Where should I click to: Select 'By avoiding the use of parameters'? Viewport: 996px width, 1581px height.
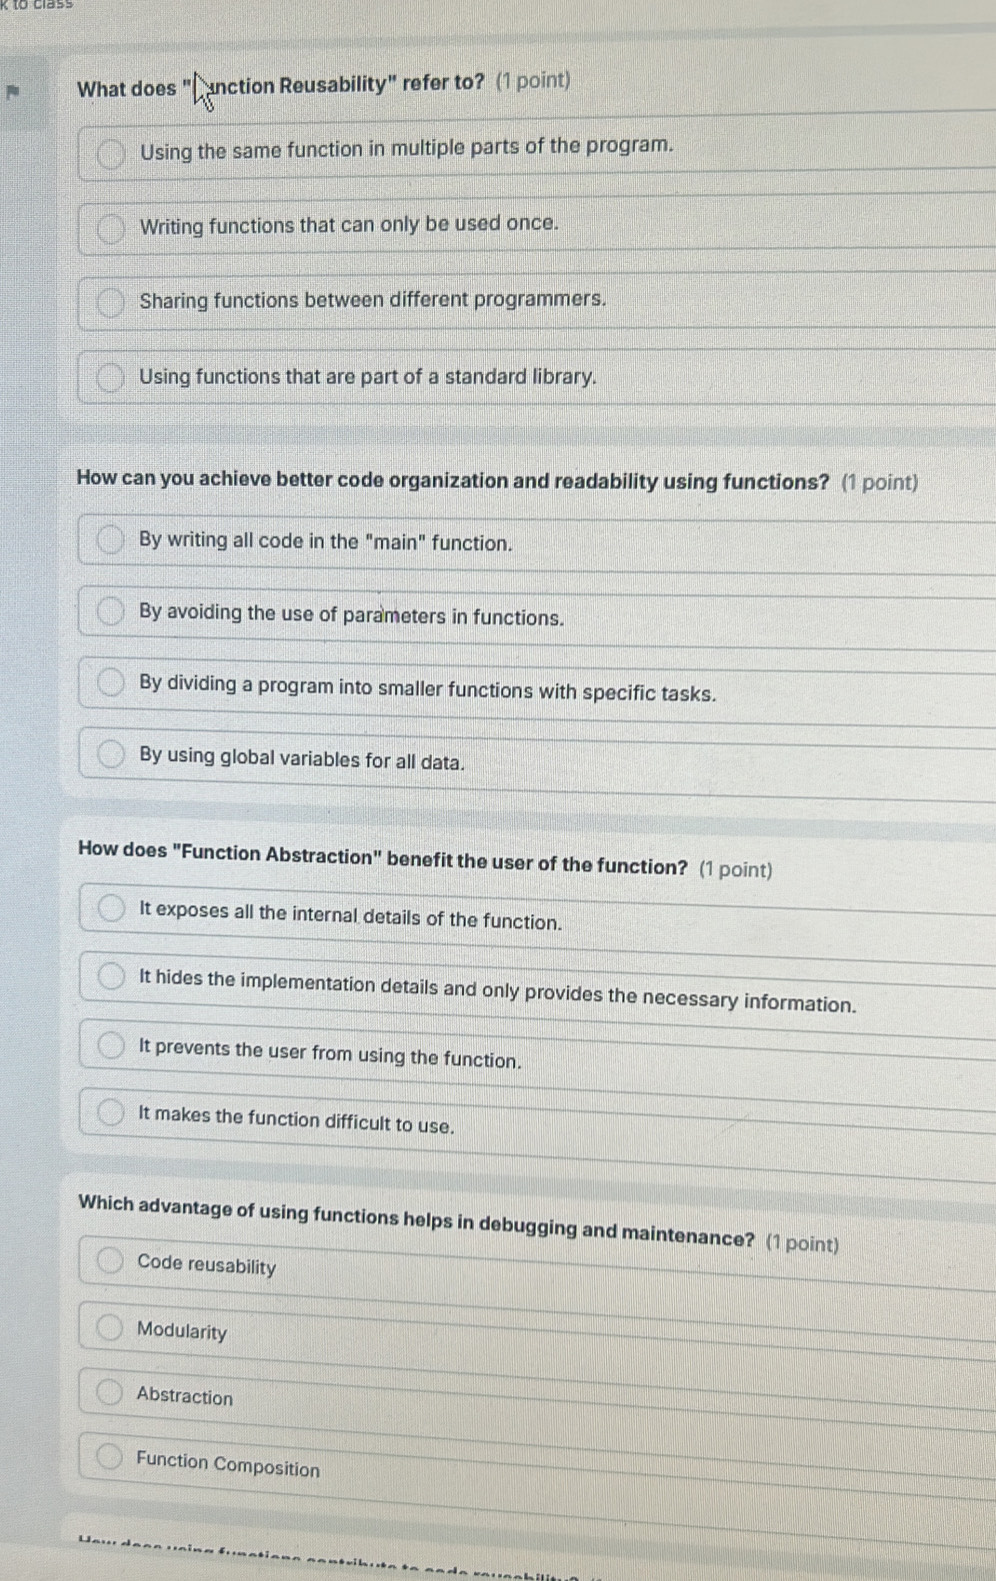coord(111,612)
